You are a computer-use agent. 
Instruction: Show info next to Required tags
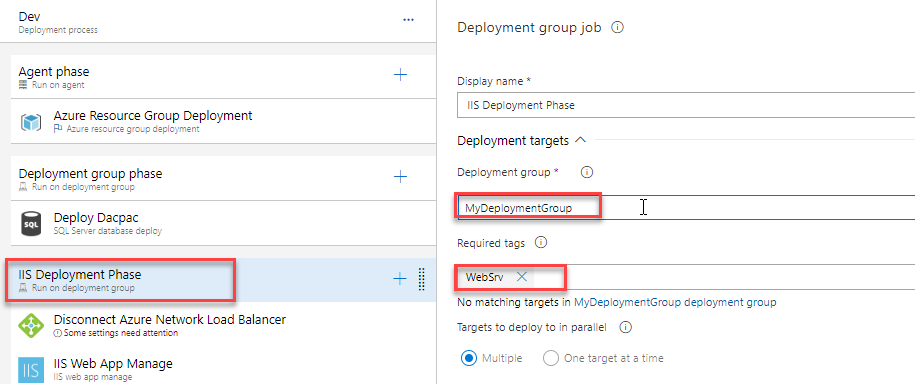tap(541, 243)
